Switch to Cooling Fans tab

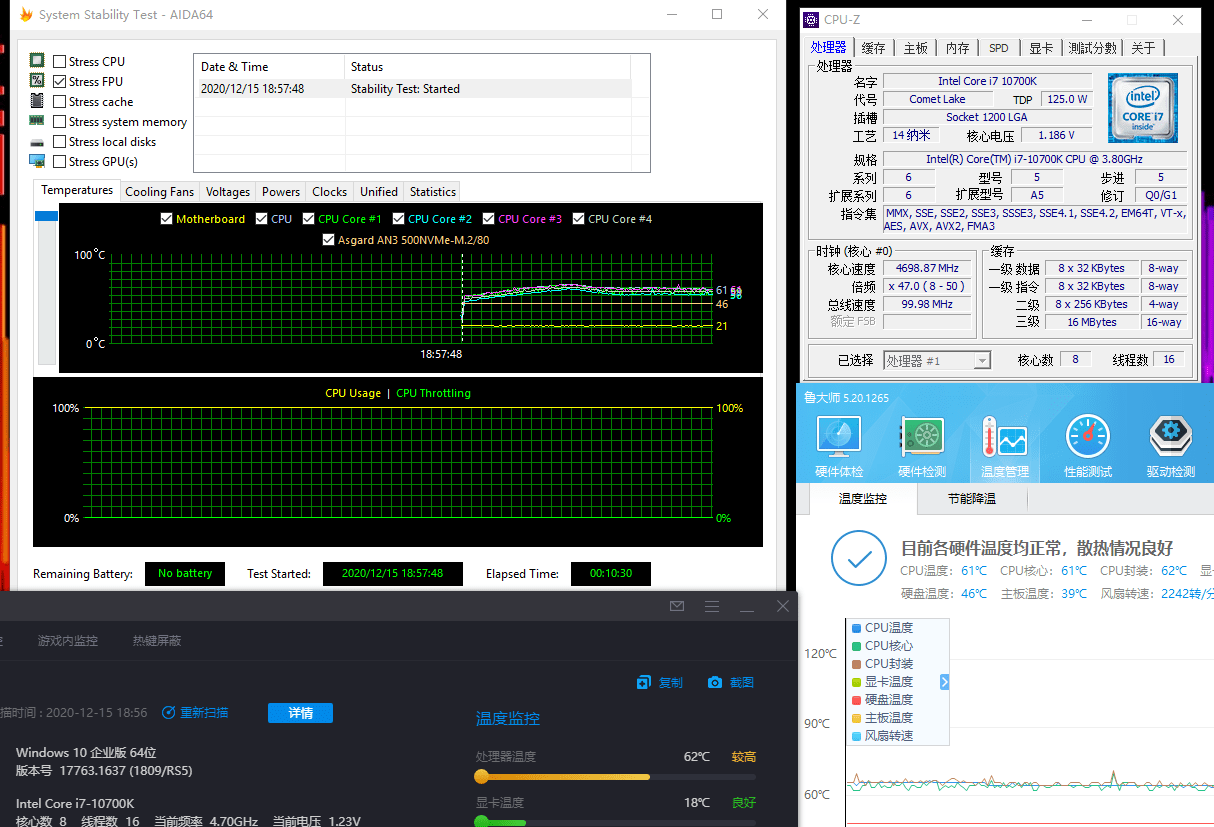click(x=159, y=192)
